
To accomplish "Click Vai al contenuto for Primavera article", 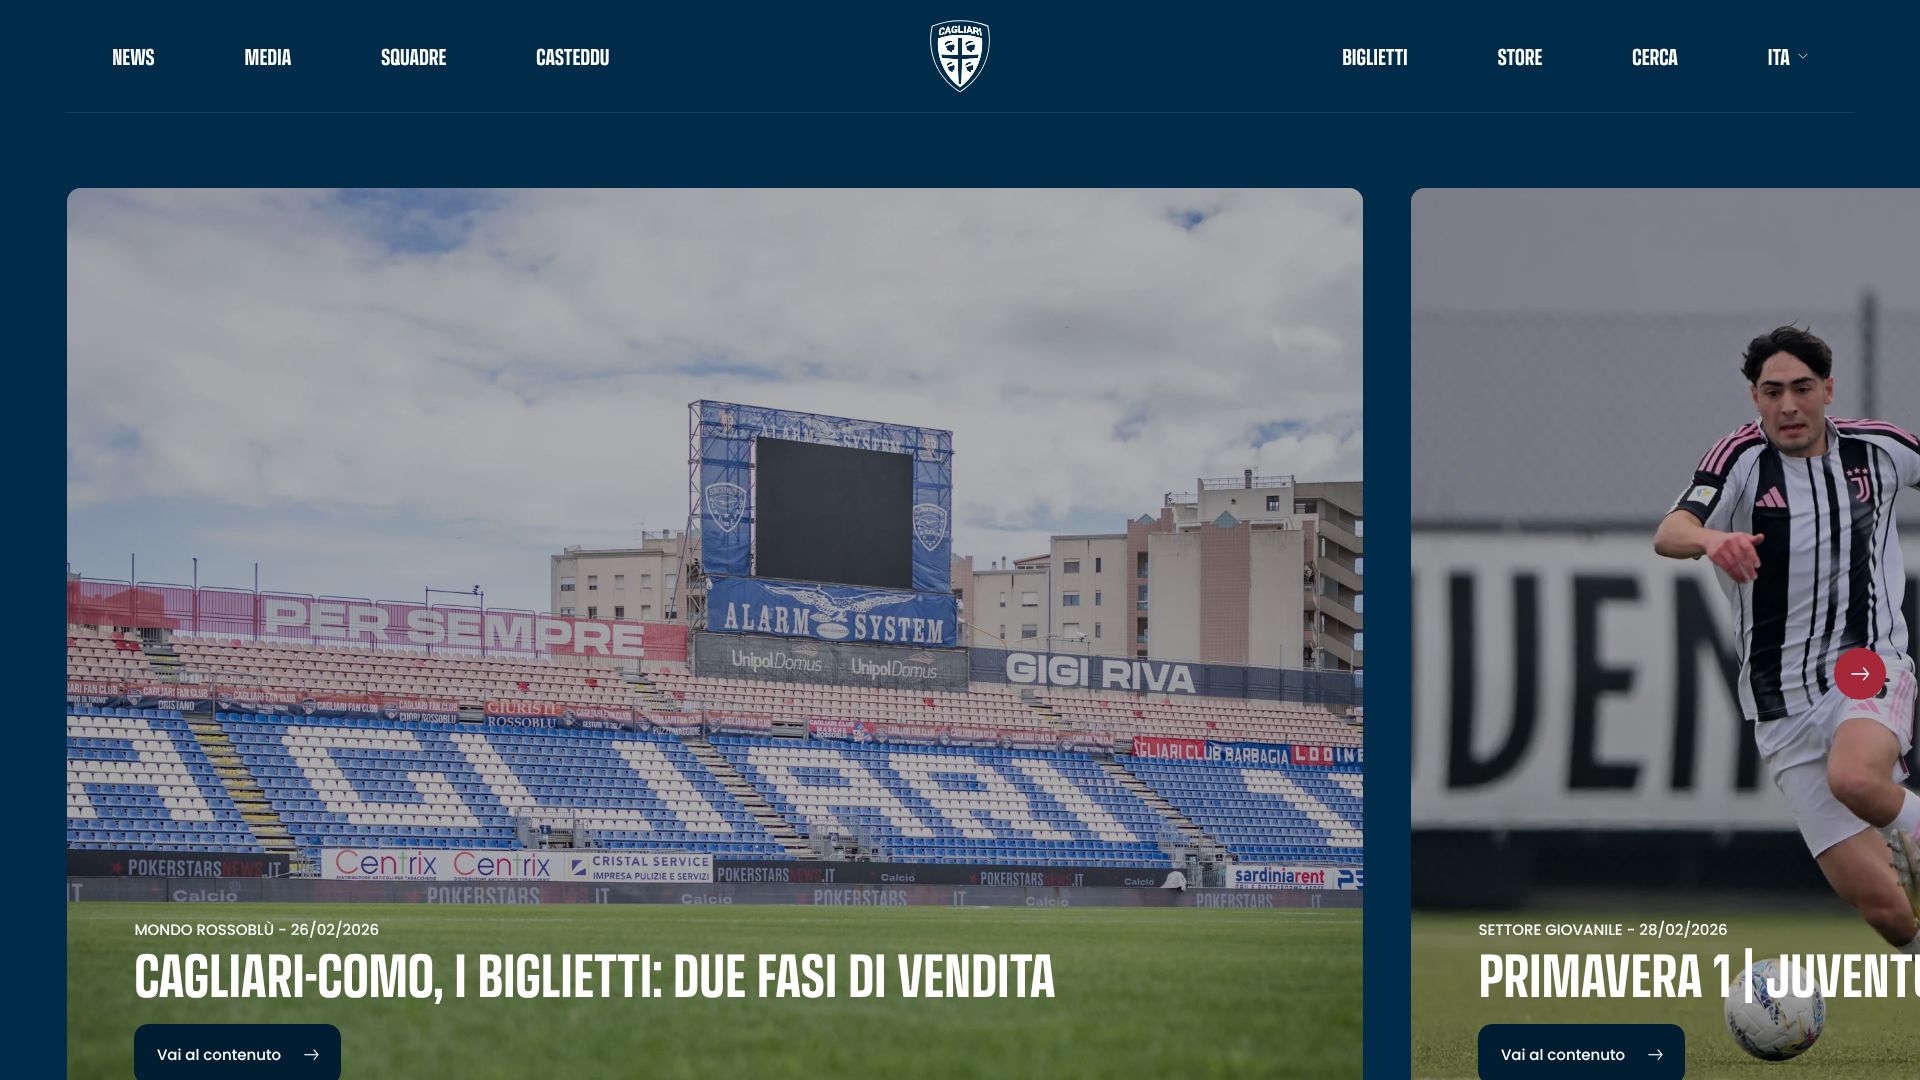I will 1581,1052.
